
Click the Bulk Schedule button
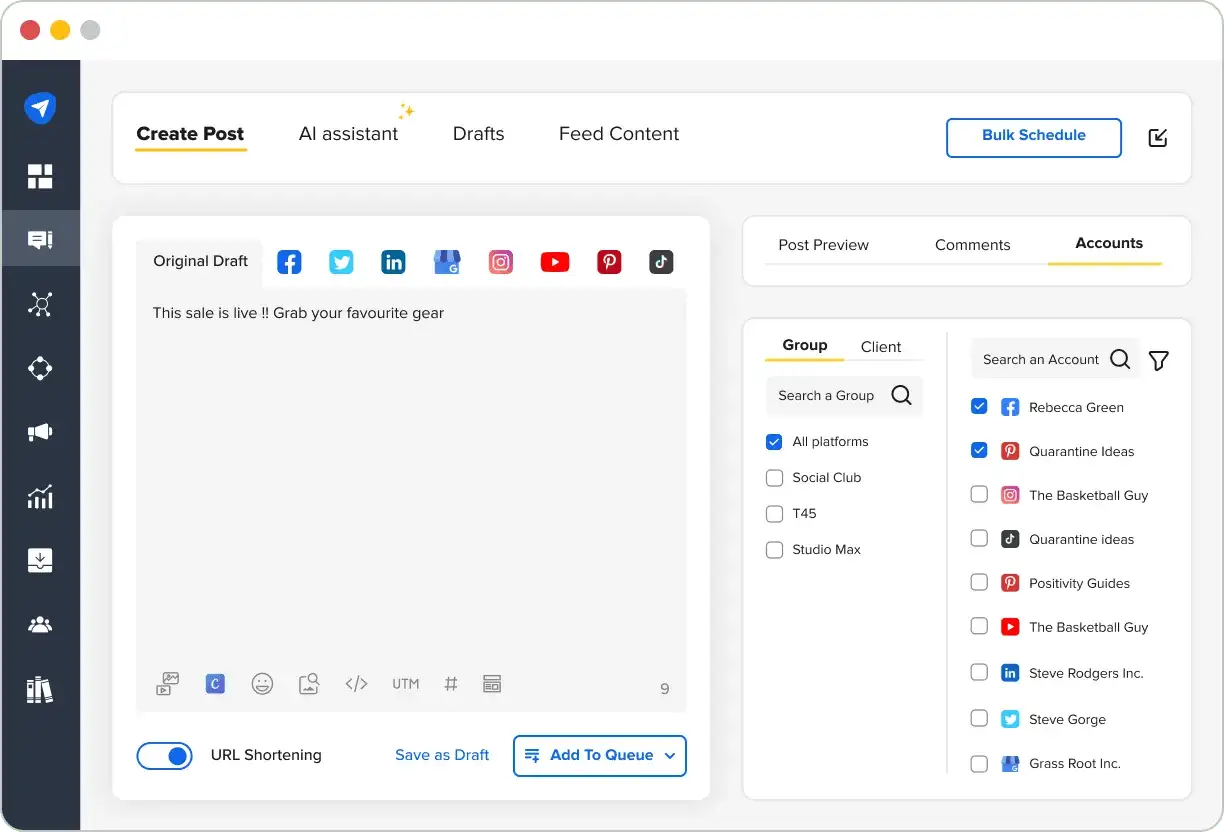click(1033, 137)
